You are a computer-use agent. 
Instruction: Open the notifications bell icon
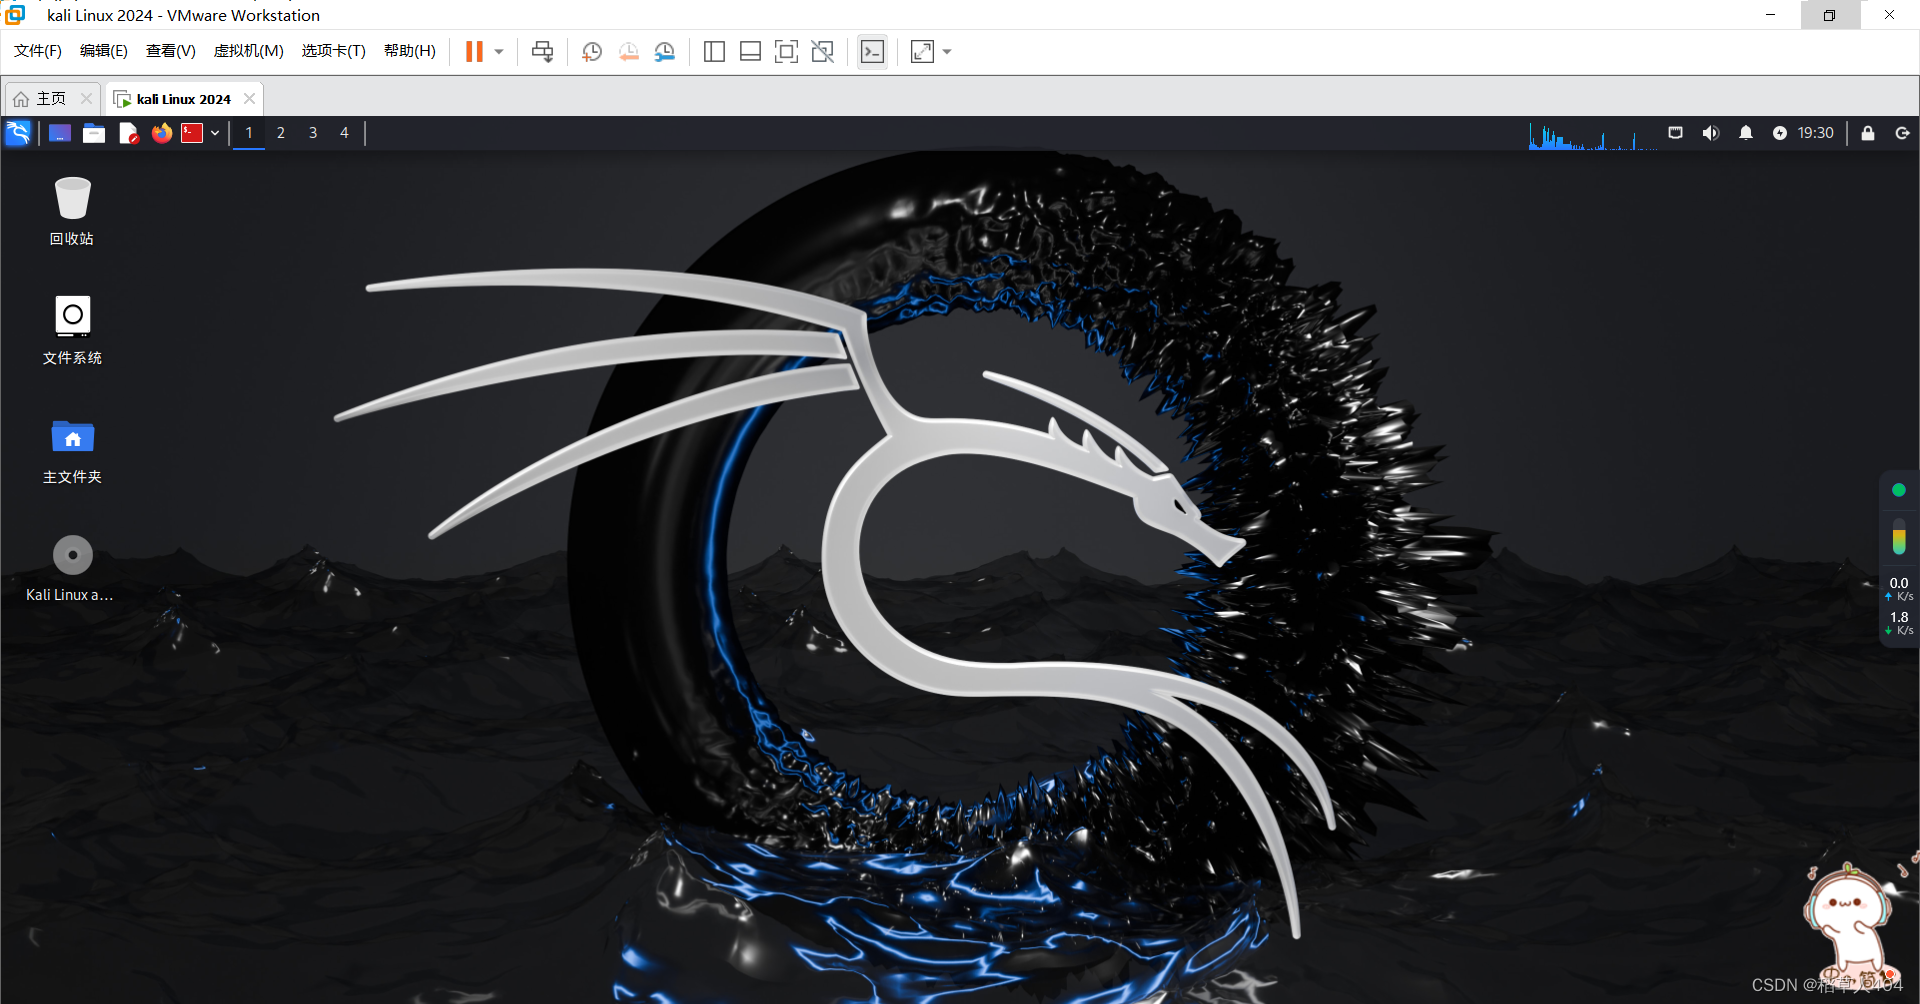coord(1746,133)
